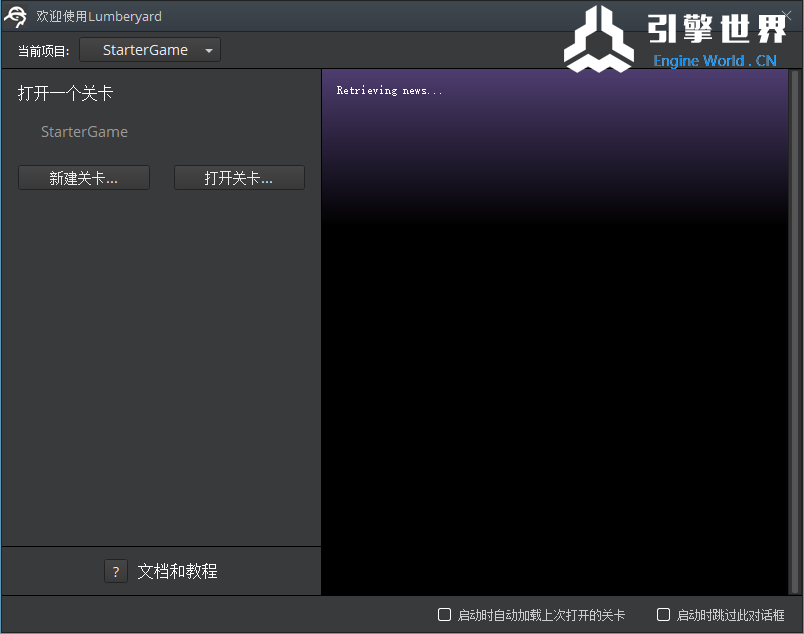Click the 'Retrieving news...' text

pyautogui.click(x=389, y=91)
